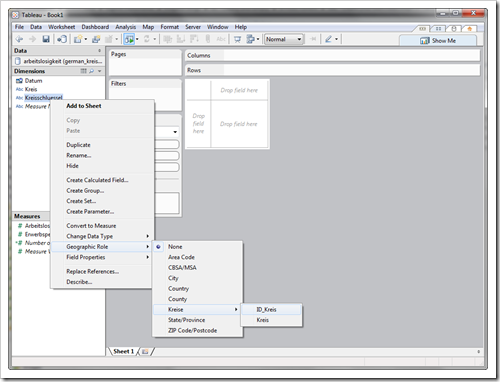500x382 pixels.
Task: Click the Presentation Mode icon
Action: tap(237, 40)
